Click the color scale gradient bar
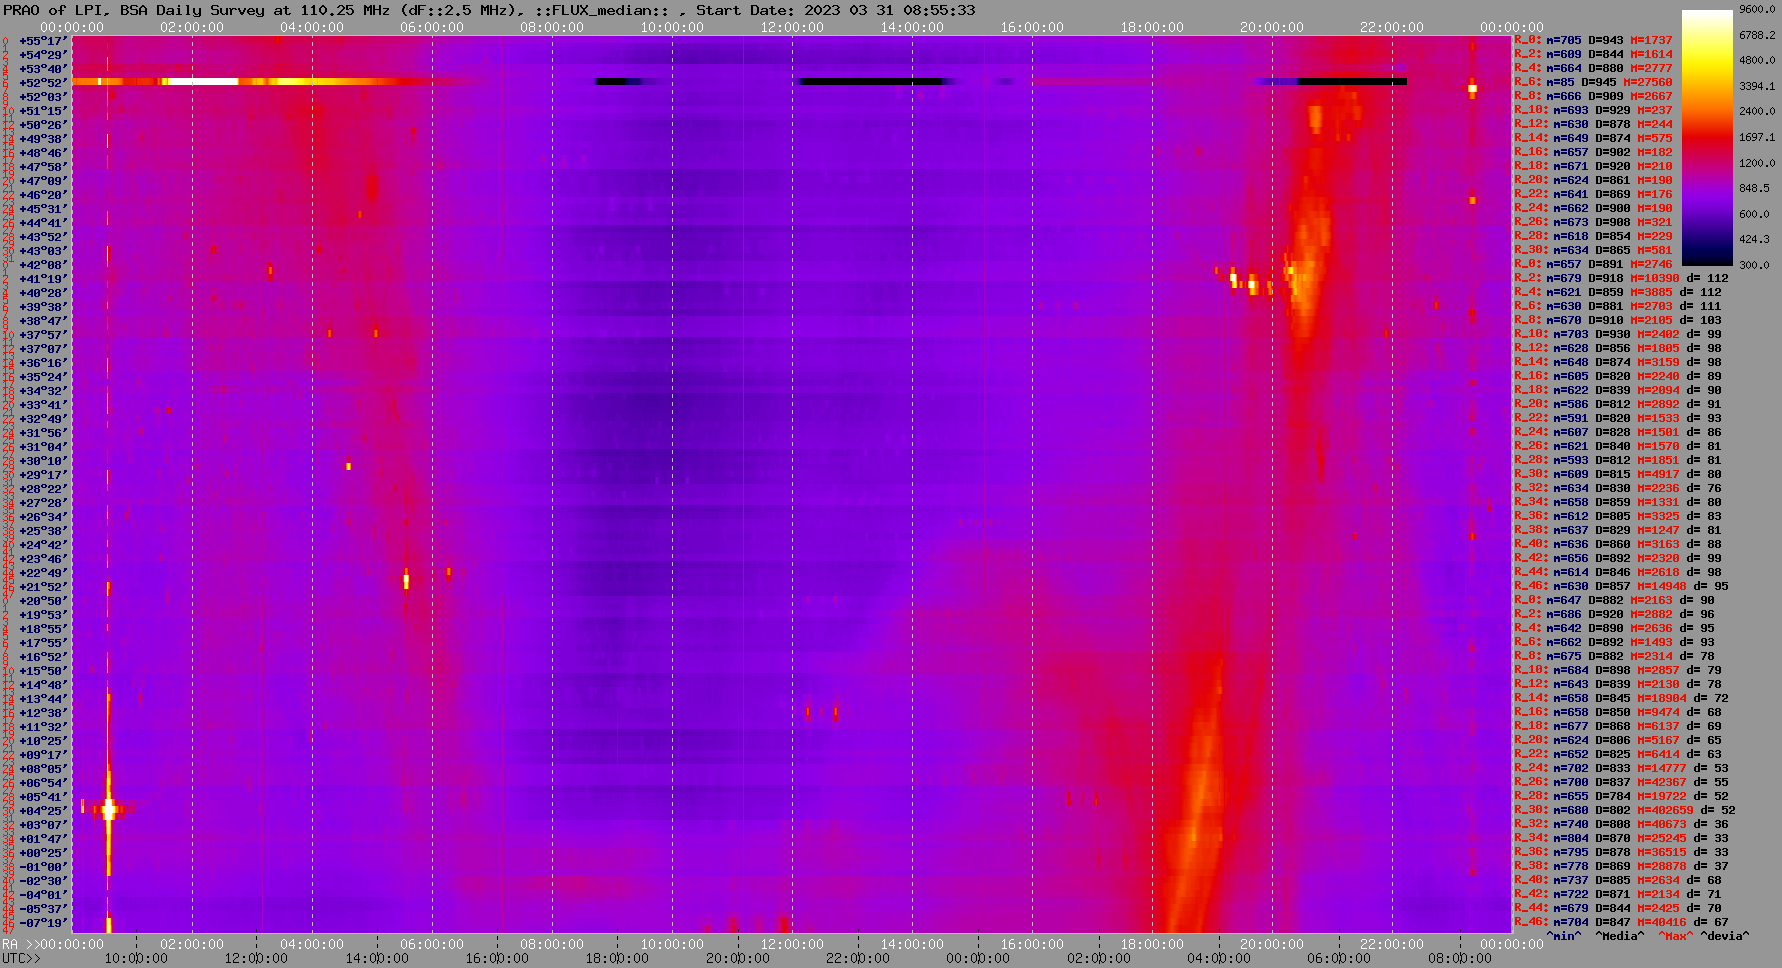Image resolution: width=1782 pixels, height=968 pixels. pyautogui.click(x=1707, y=137)
